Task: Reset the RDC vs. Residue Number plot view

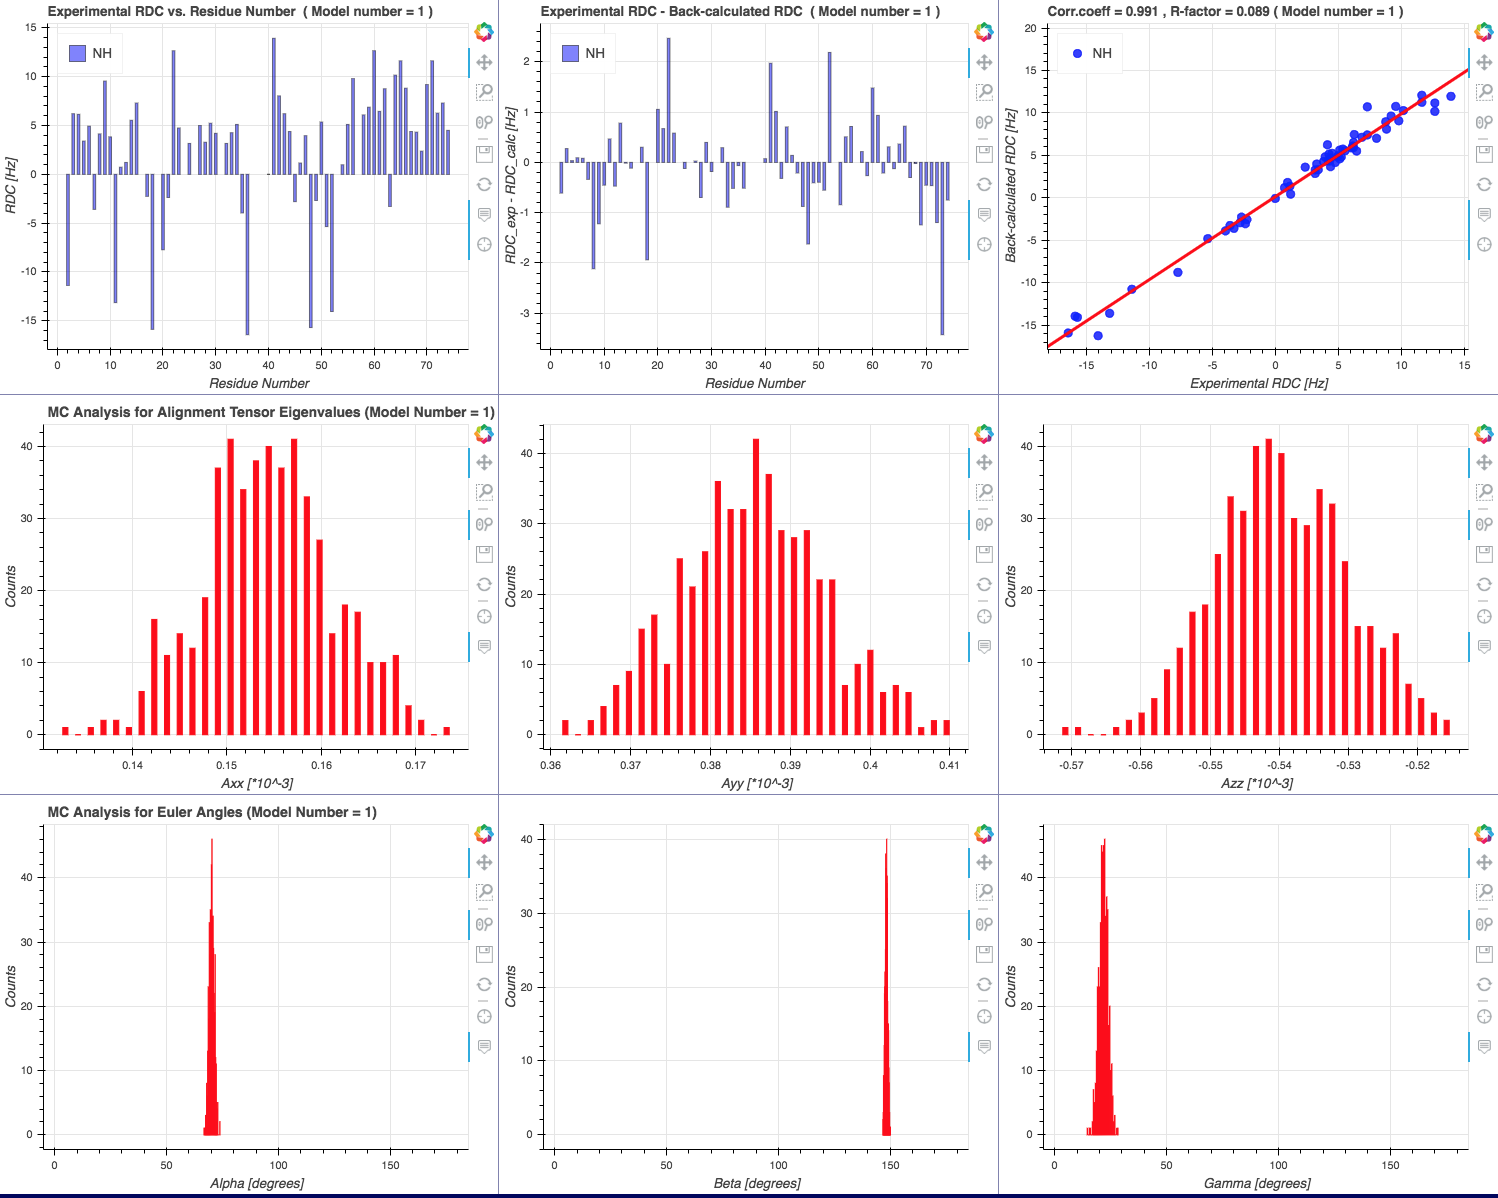Action: click(484, 184)
